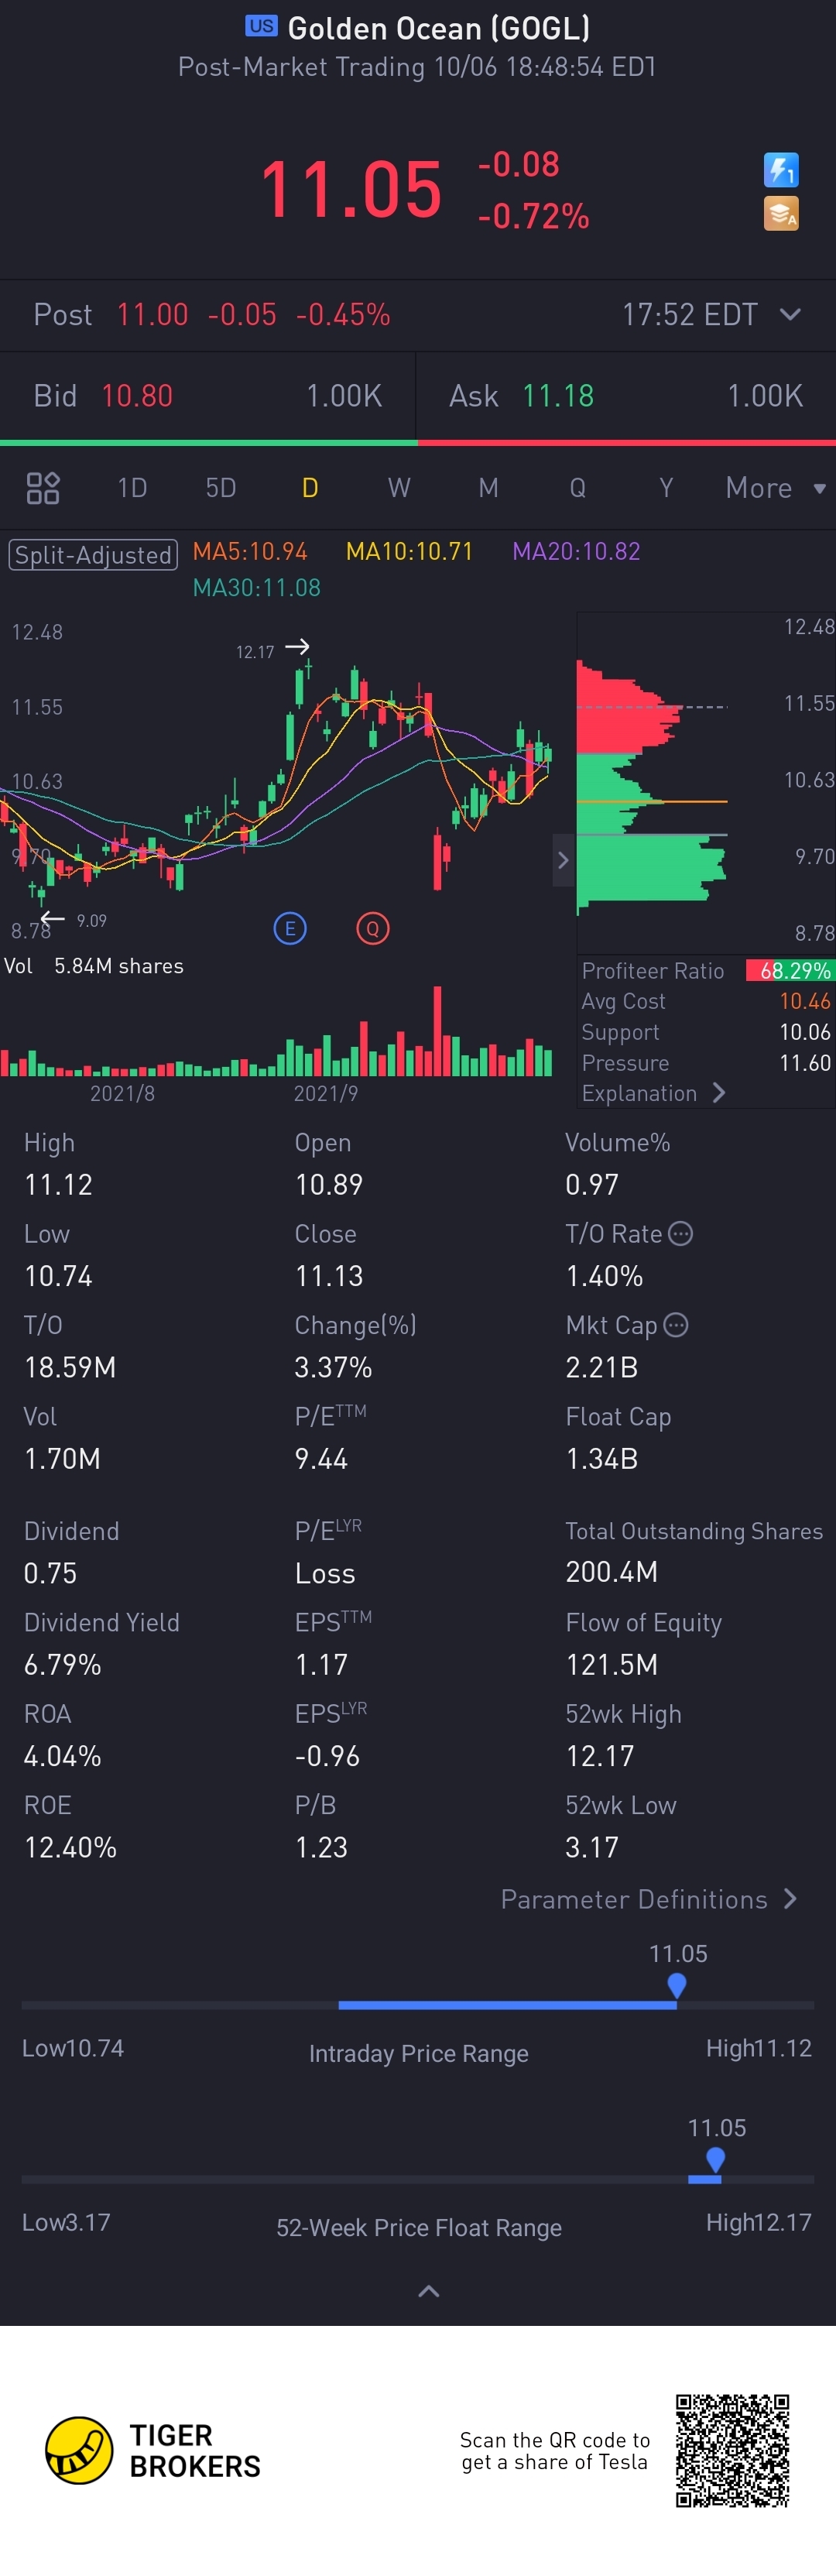Tap the 9.09 low annotation on chart
Screen dimensions: 836x2576
pos(91,920)
